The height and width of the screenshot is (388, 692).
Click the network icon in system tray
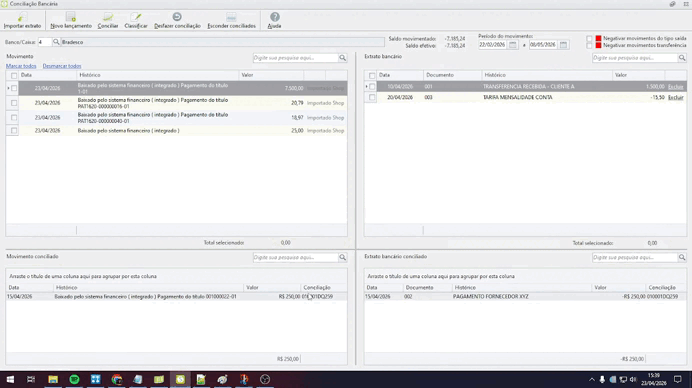click(623, 379)
